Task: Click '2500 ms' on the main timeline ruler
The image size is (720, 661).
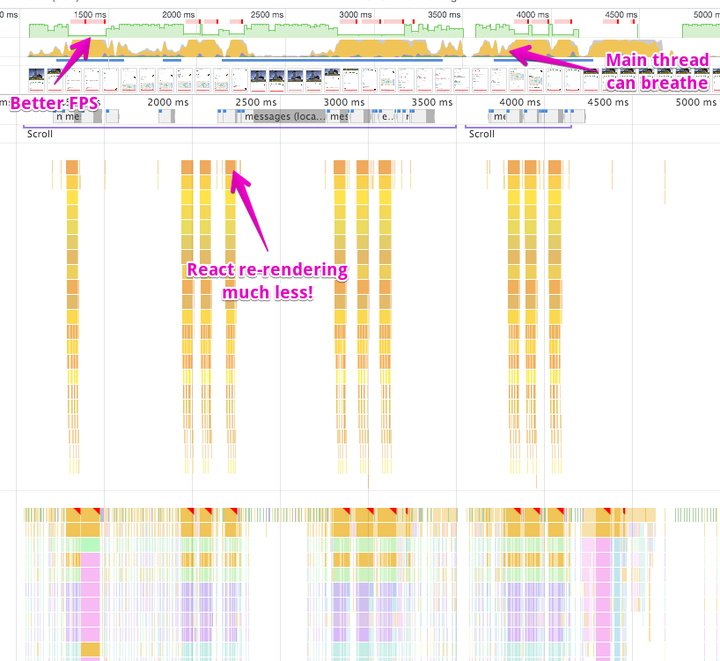Action: pyautogui.click(x=256, y=102)
